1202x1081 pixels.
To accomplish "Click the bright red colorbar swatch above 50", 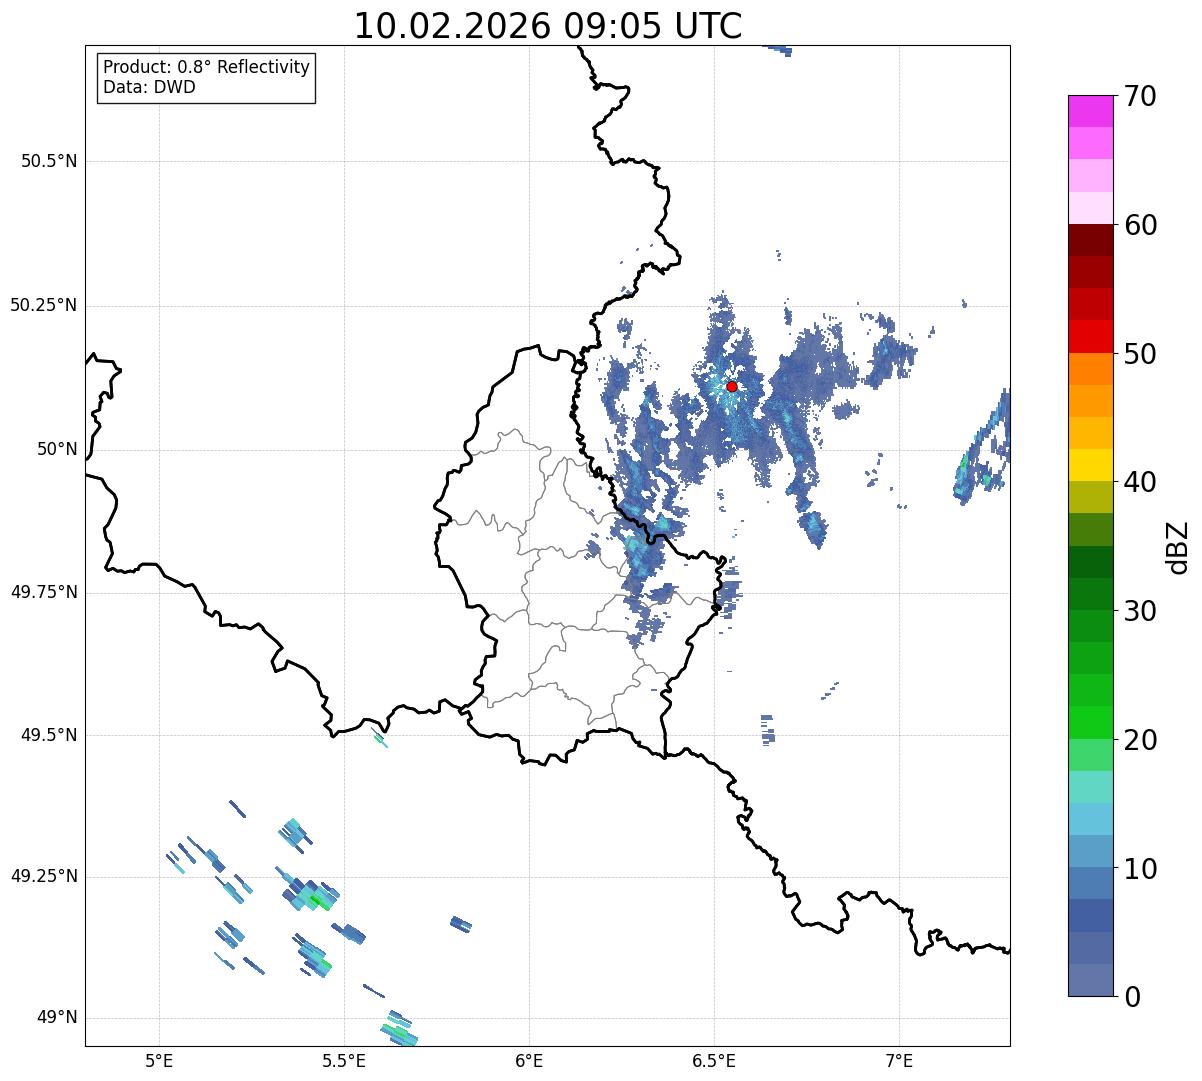I will 1090,336.
